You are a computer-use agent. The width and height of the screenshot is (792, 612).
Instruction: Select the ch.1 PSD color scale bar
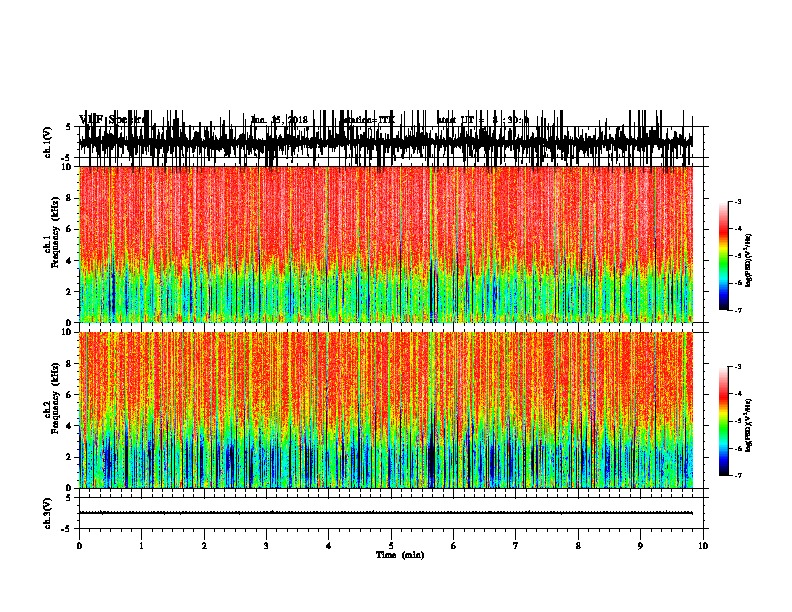724,256
